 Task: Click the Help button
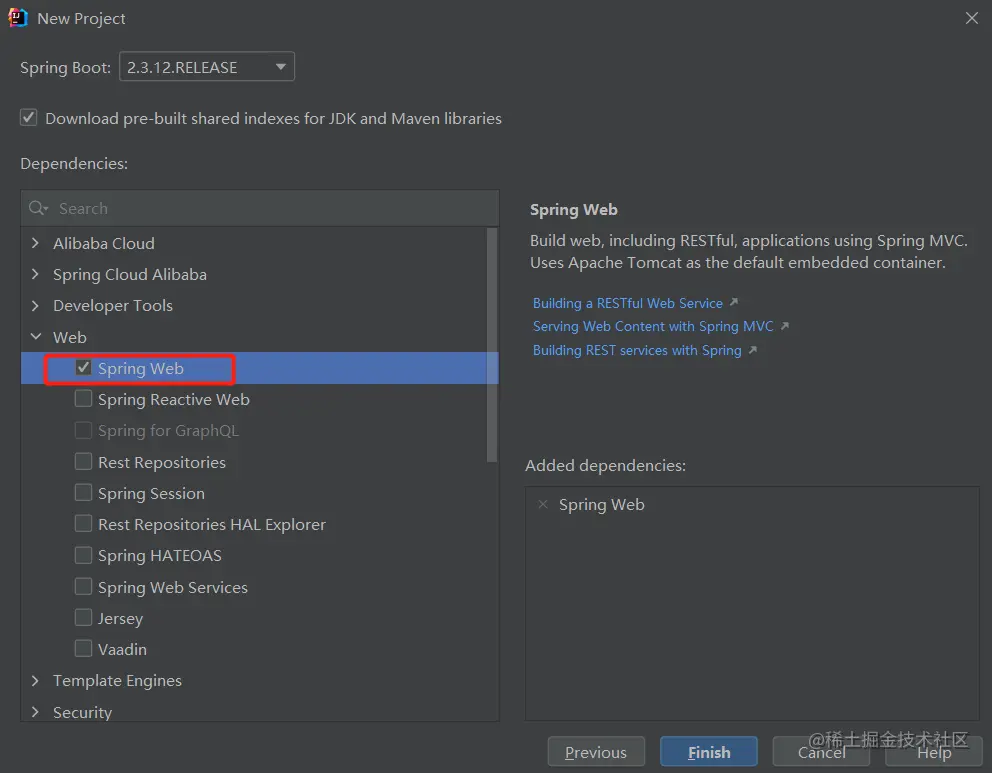click(x=934, y=751)
